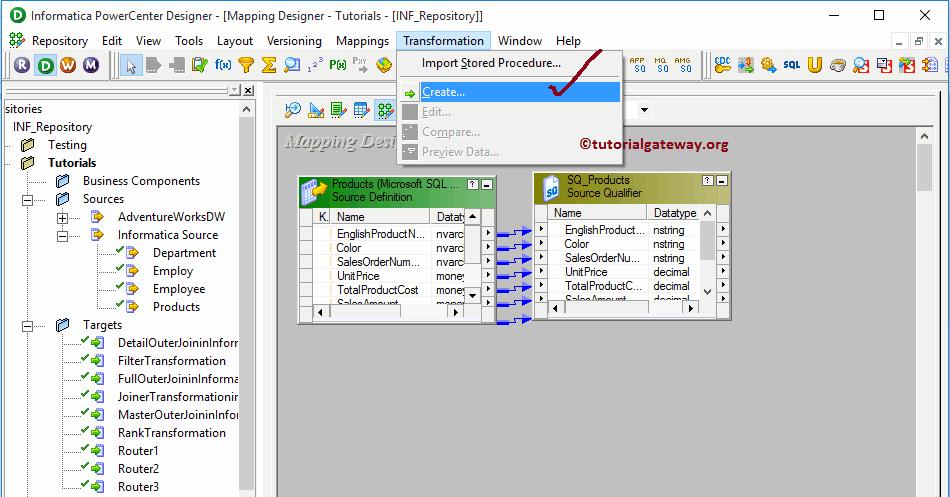Add an Aggregator (sigma) transformation
The width and height of the screenshot is (950, 497).
click(269, 65)
